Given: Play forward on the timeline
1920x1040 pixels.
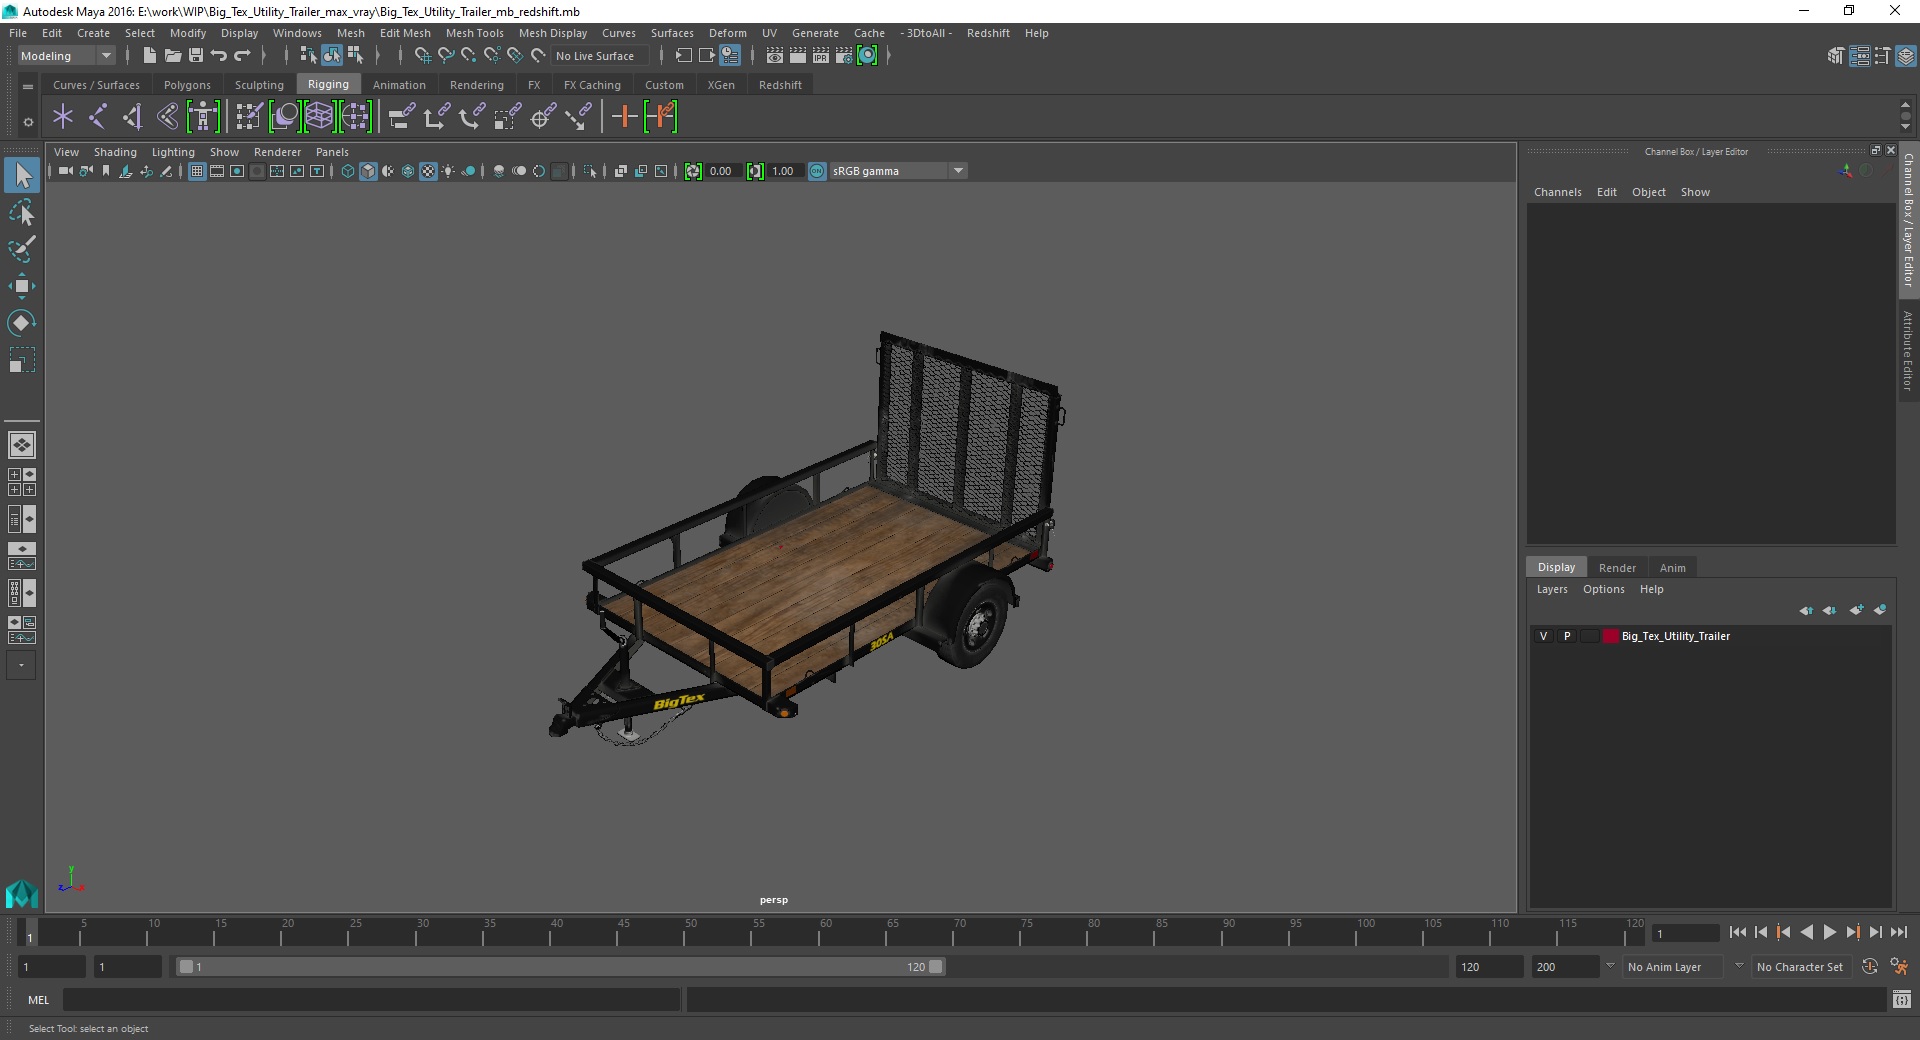Looking at the screenshot, I should point(1829,932).
